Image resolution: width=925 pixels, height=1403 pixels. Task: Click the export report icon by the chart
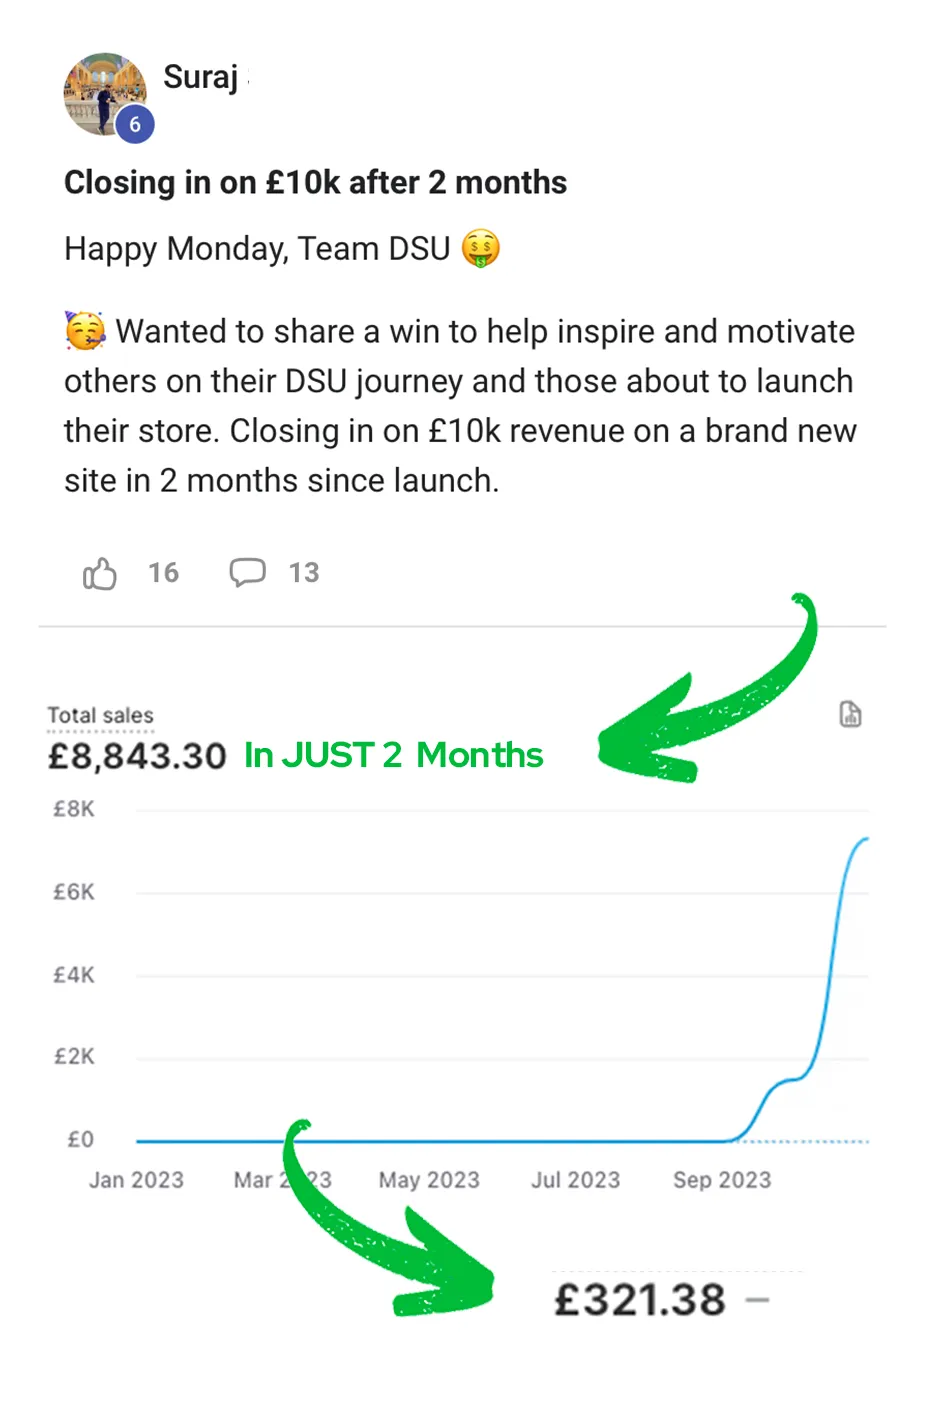(x=850, y=714)
